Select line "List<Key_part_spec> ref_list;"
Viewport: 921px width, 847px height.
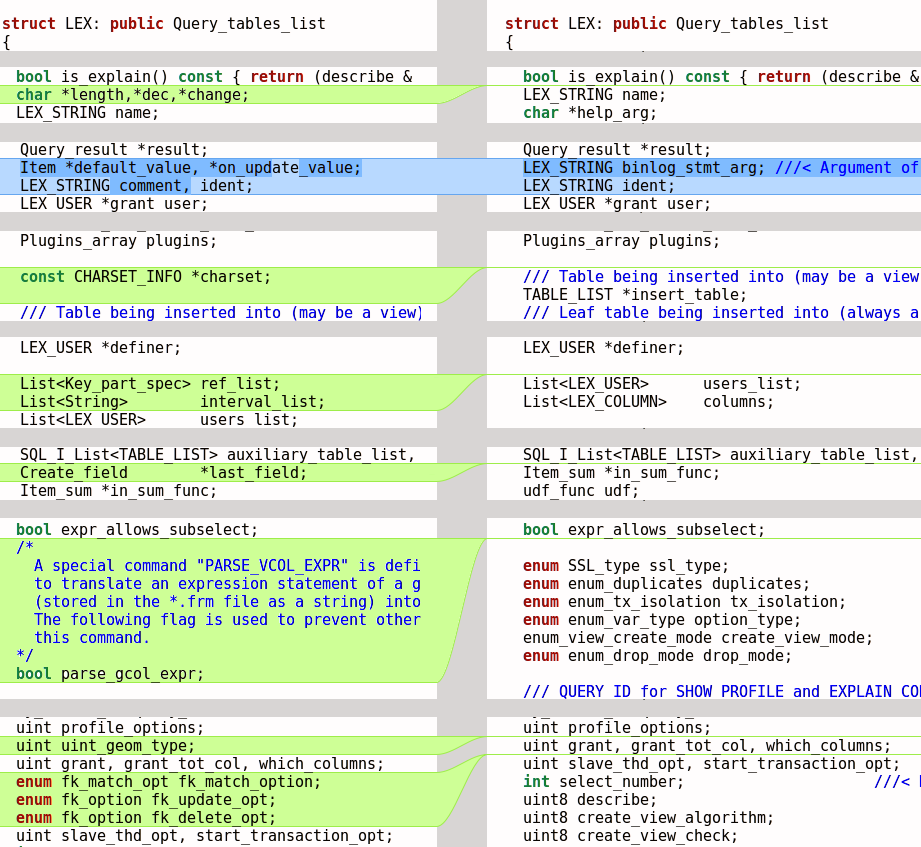coord(150,384)
